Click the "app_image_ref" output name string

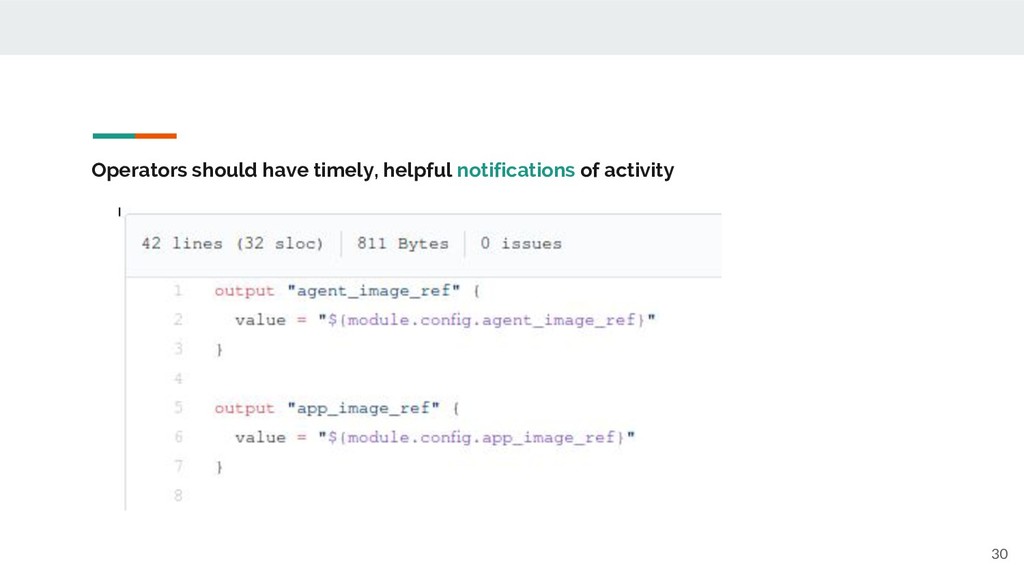tap(363, 408)
